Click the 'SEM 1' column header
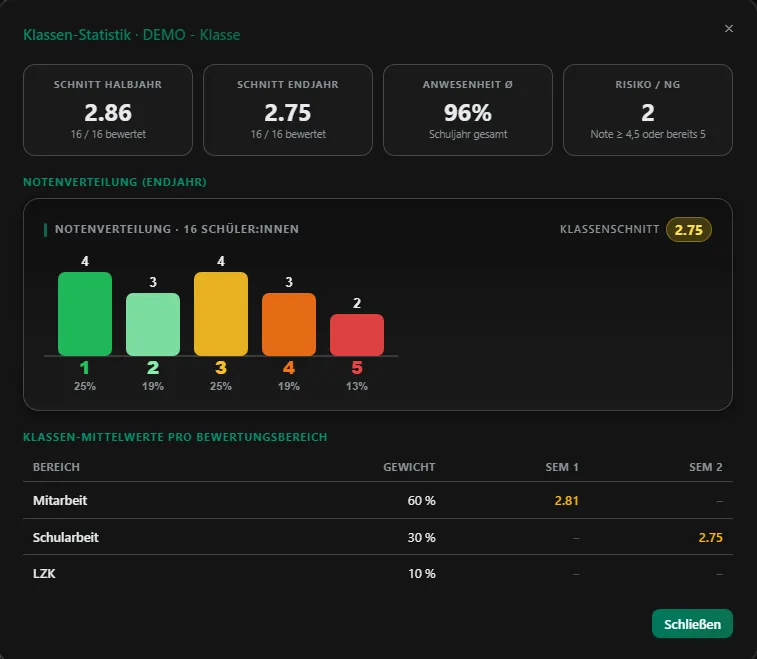This screenshot has width=757, height=659. 562,467
